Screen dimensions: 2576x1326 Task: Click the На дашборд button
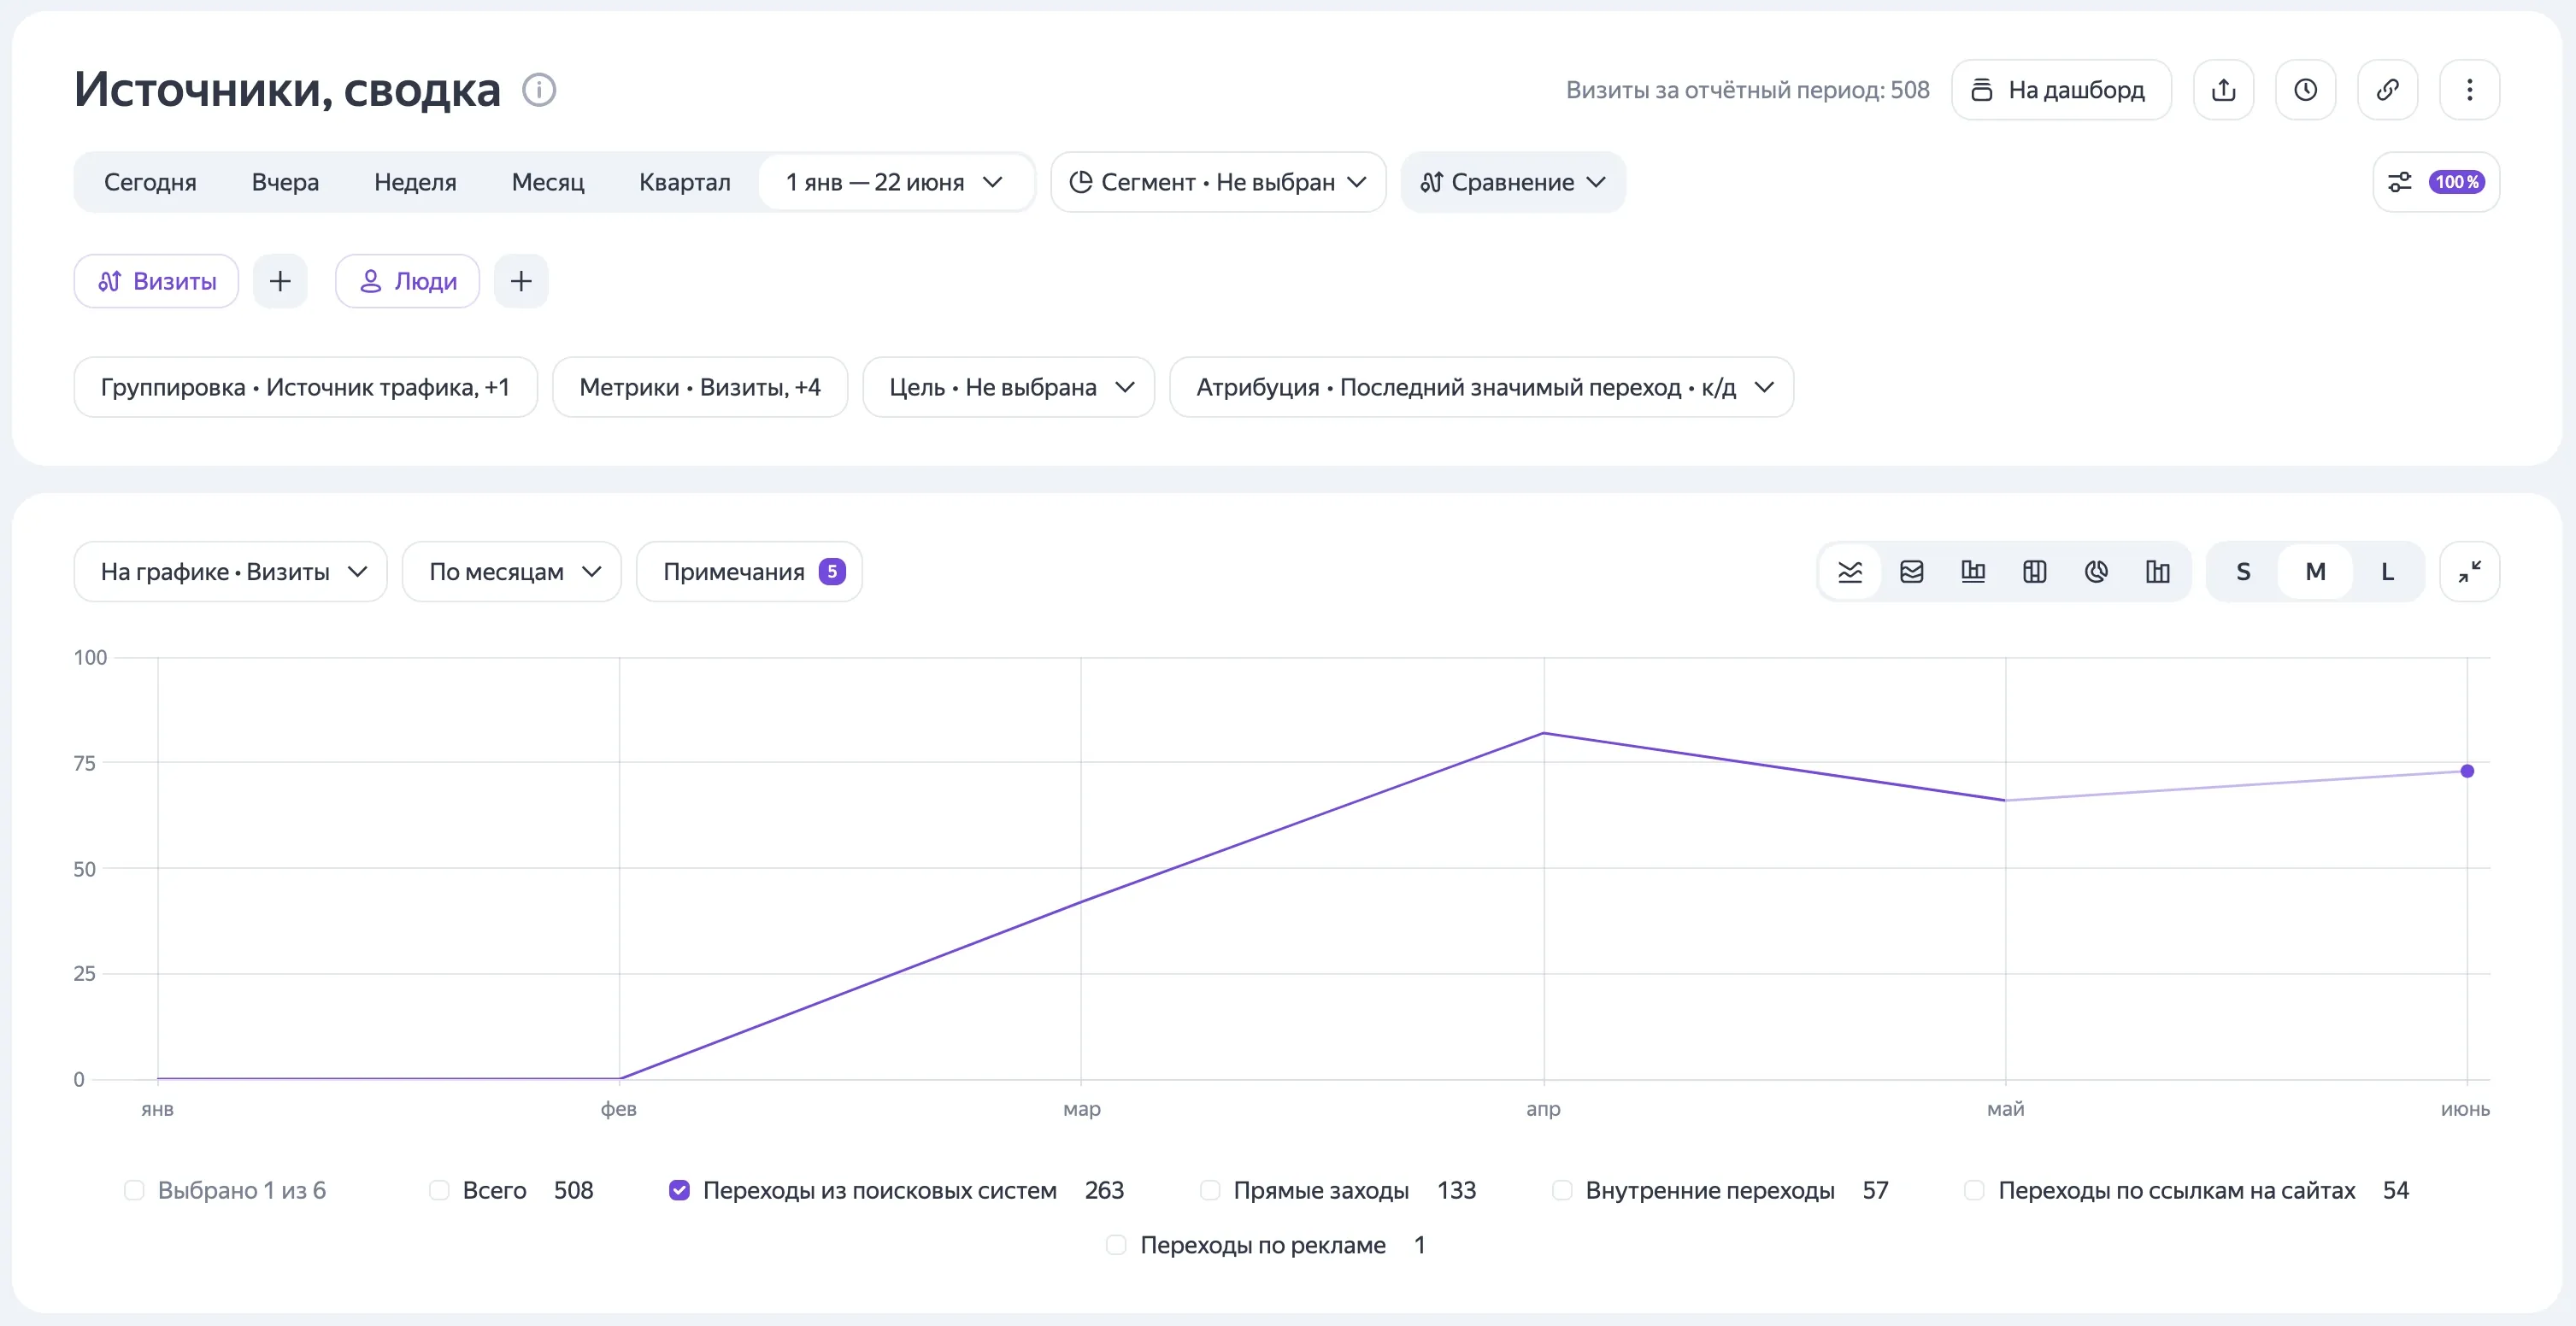(x=2061, y=90)
